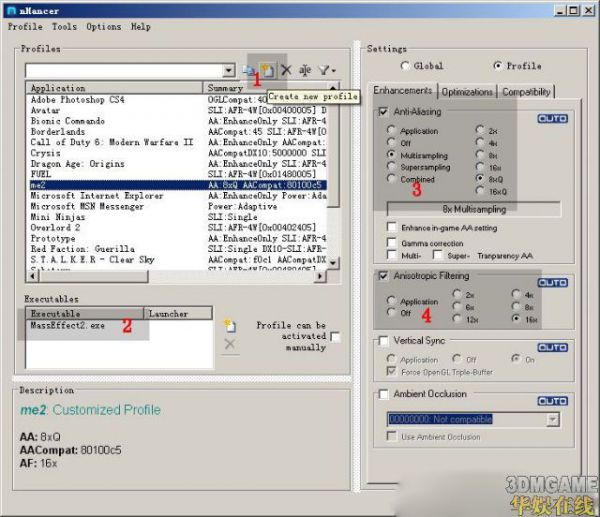600x517 pixels.
Task: Switch to the Optimizations tab
Action: [467, 92]
